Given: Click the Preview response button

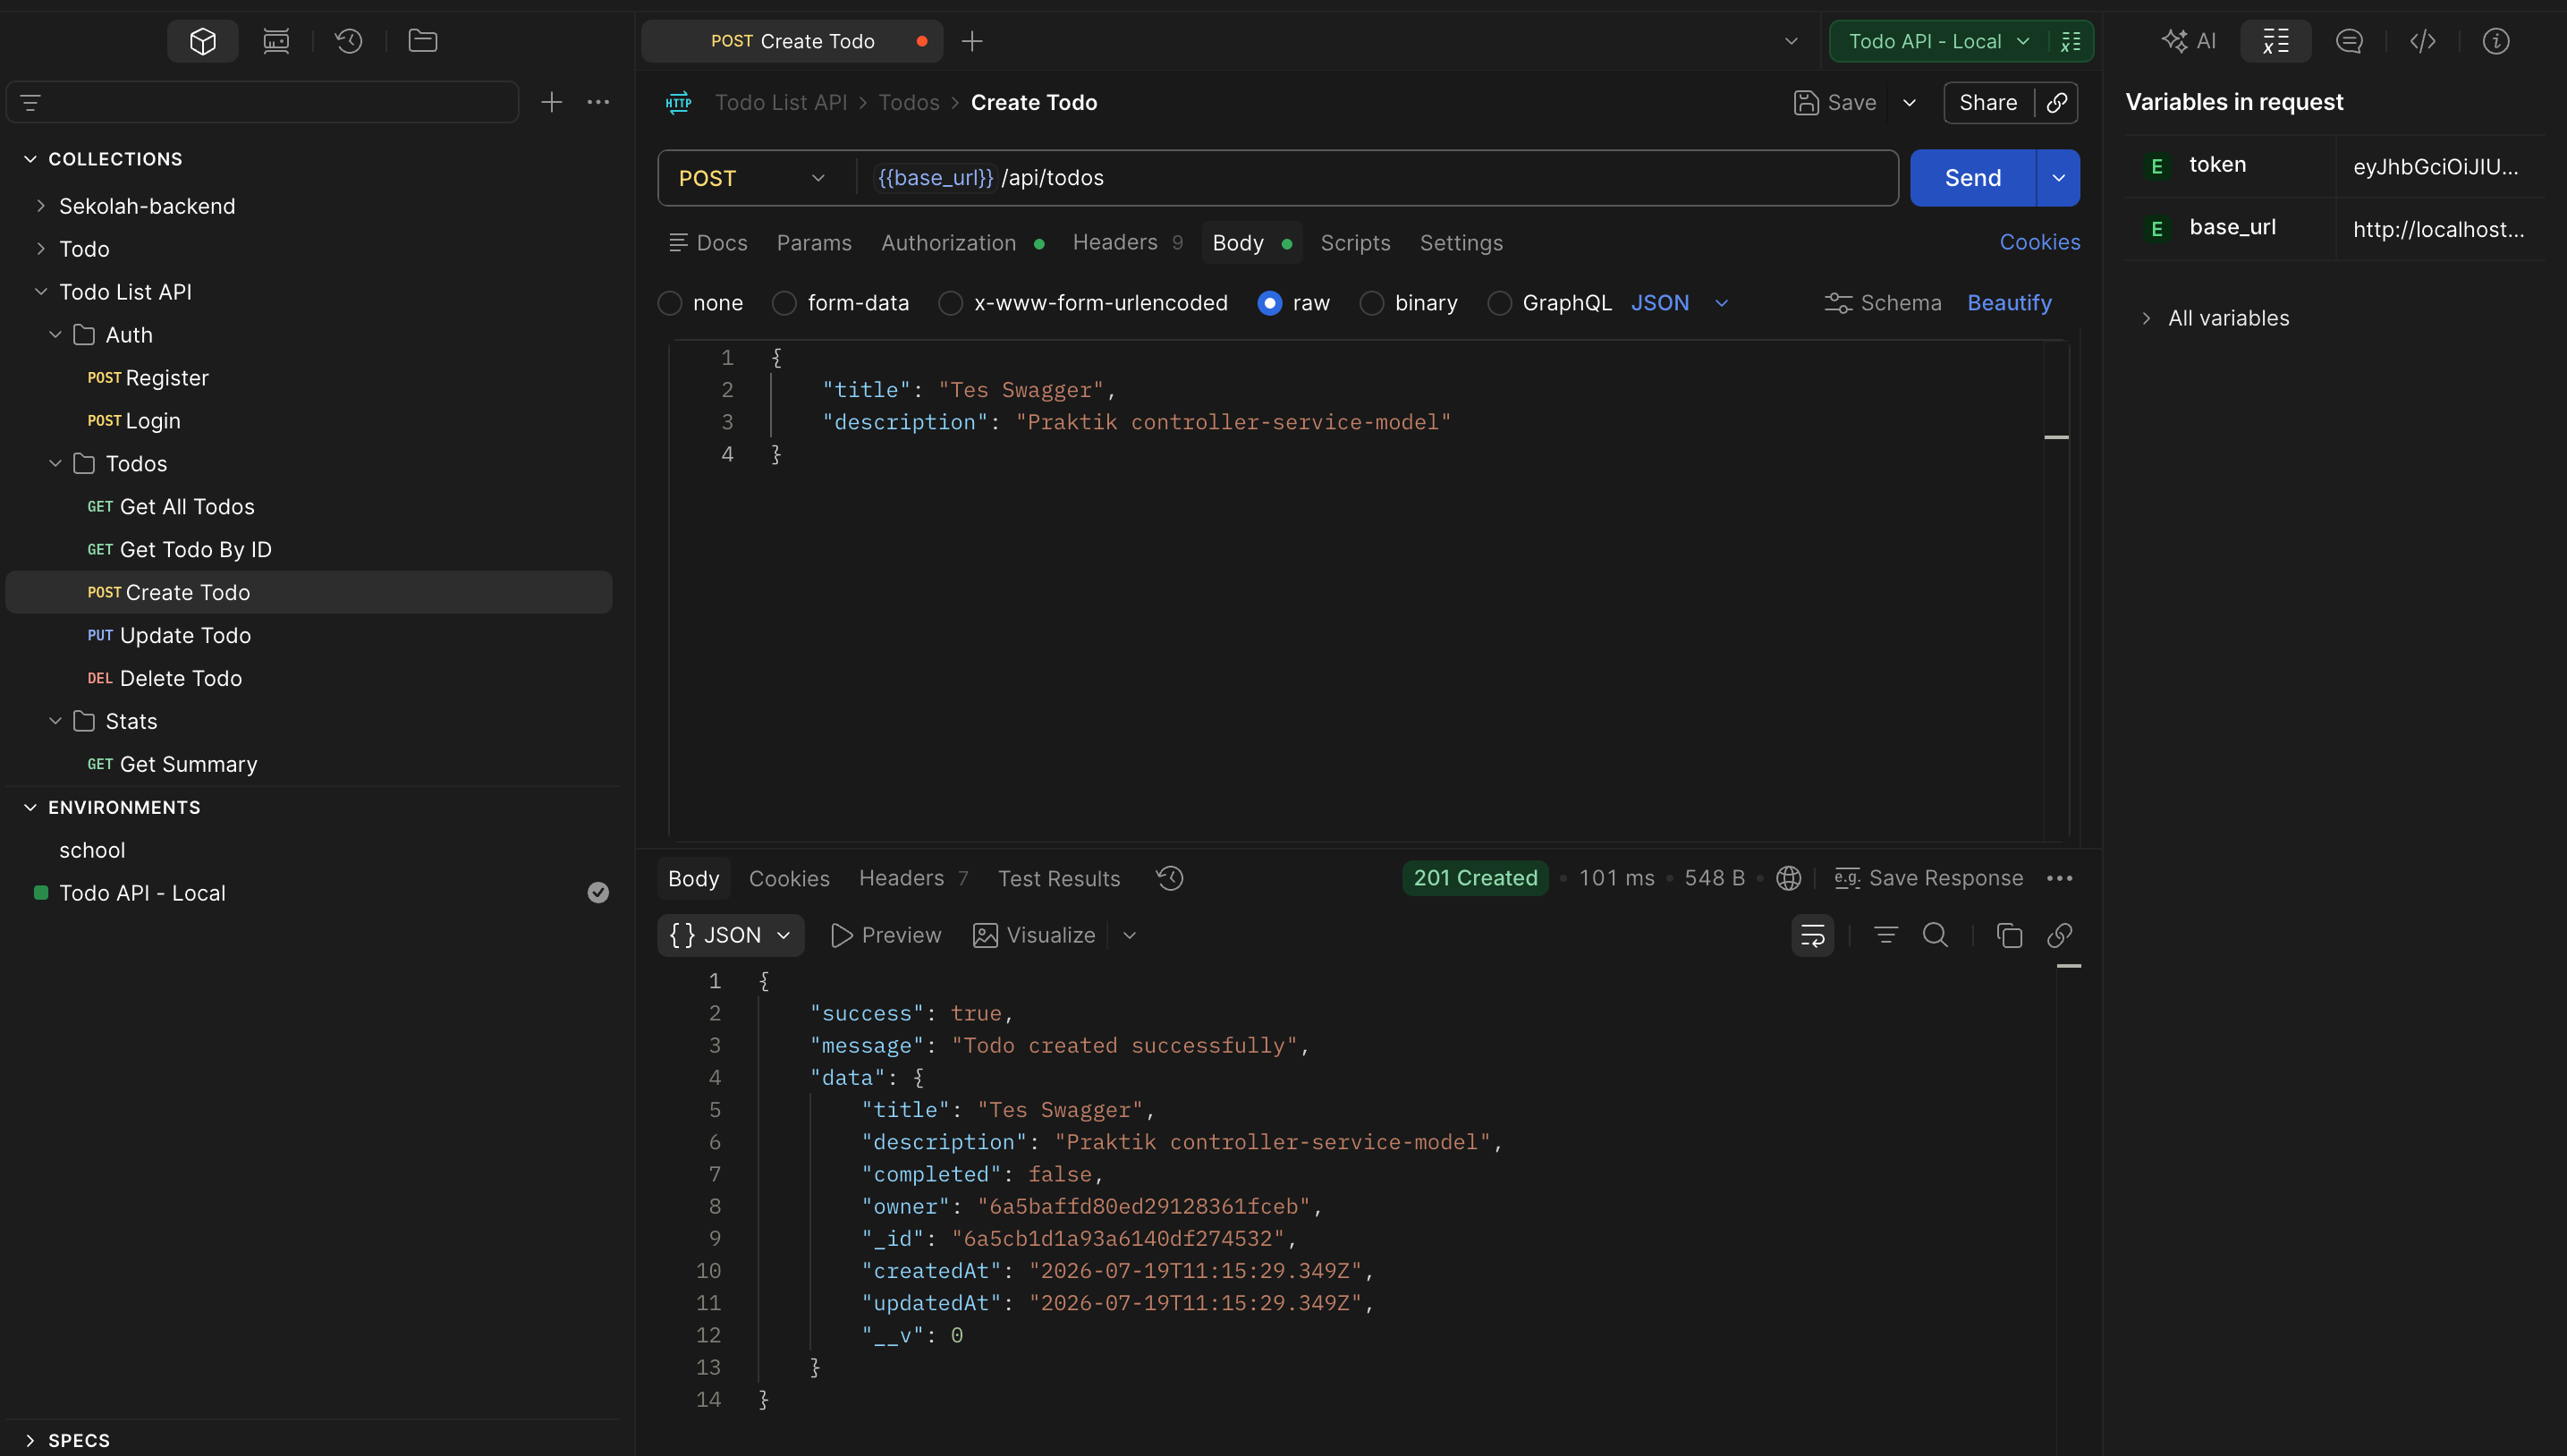Looking at the screenshot, I should point(886,935).
